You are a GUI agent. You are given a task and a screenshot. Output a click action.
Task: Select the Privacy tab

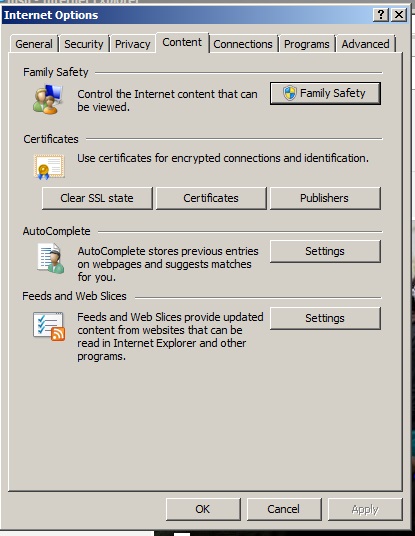133,44
